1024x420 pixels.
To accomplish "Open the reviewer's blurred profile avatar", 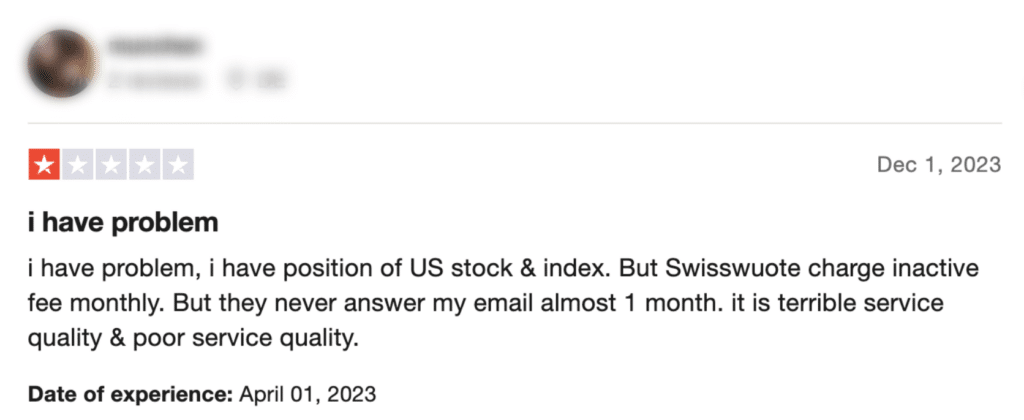I will pos(62,63).
